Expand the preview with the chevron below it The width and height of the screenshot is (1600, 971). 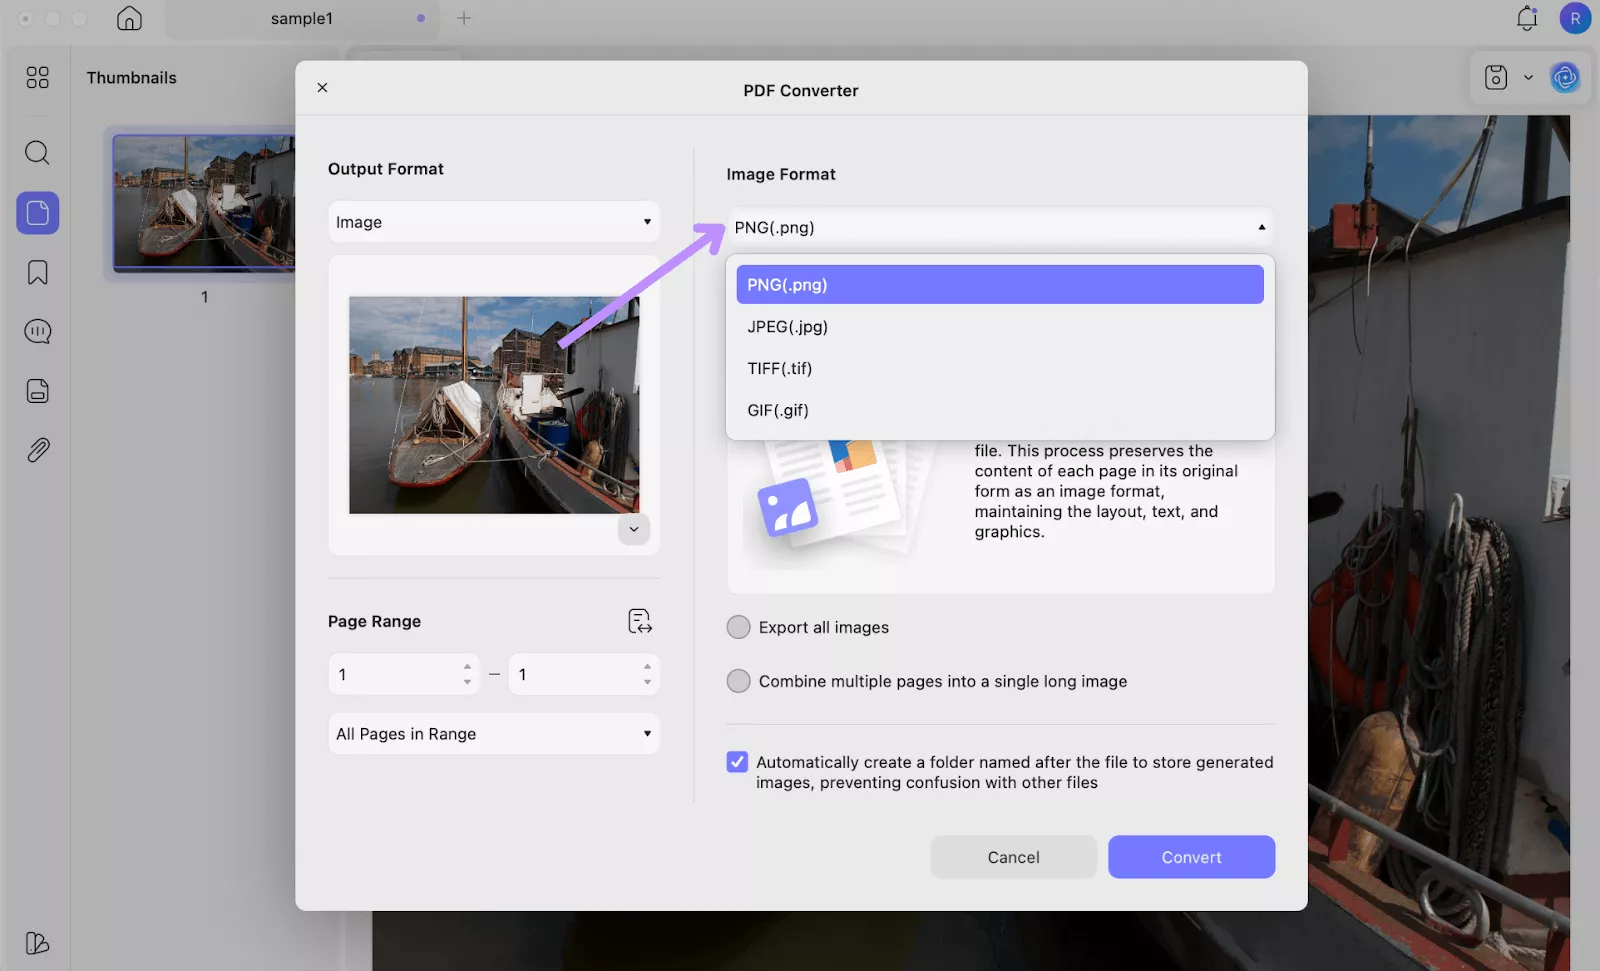[x=633, y=528]
